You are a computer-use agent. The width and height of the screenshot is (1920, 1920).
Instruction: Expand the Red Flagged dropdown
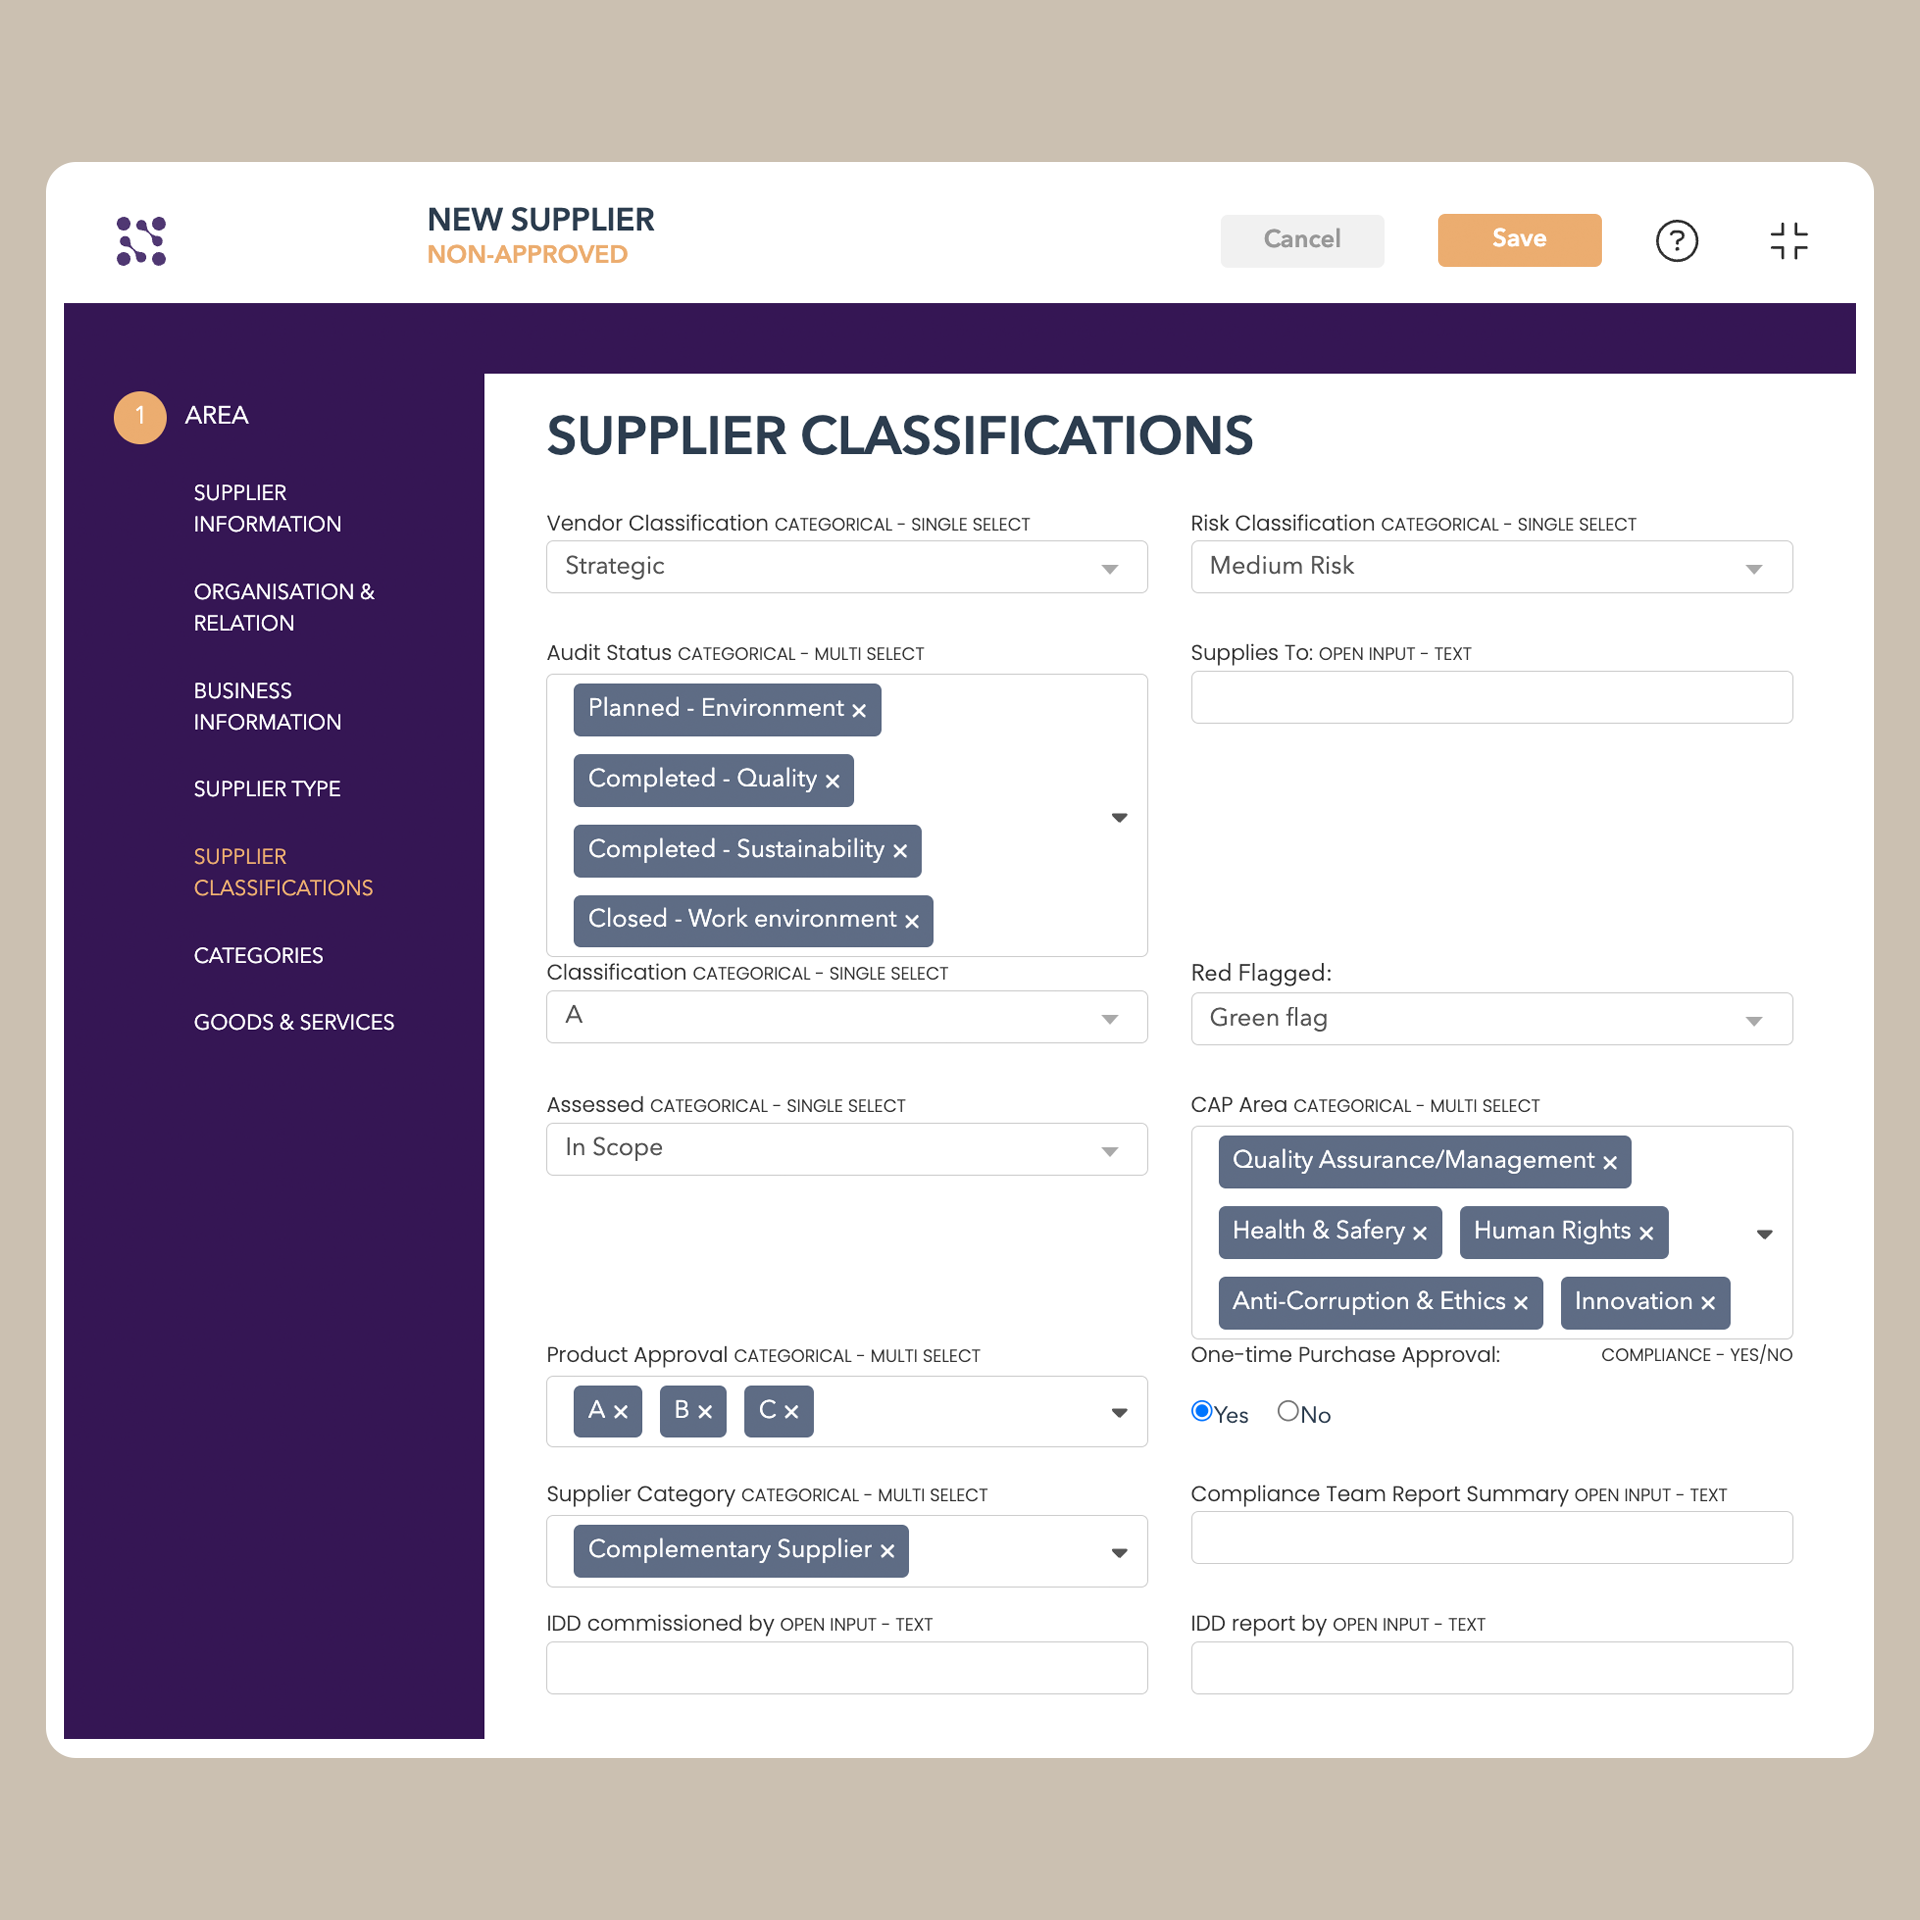point(1753,1016)
